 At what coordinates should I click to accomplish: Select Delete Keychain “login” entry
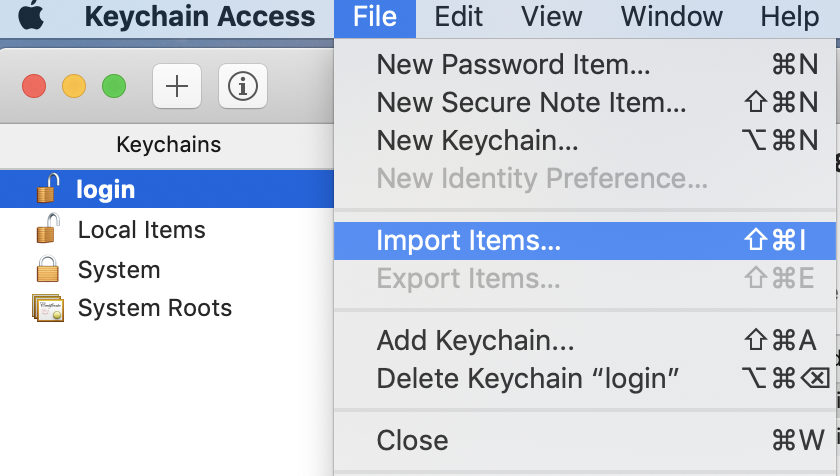pyautogui.click(x=584, y=379)
